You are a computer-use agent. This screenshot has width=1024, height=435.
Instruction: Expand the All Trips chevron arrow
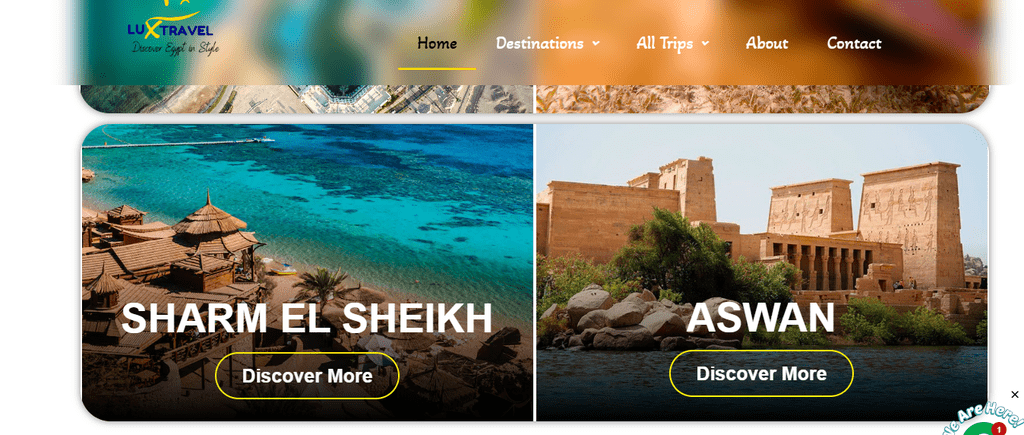point(705,44)
